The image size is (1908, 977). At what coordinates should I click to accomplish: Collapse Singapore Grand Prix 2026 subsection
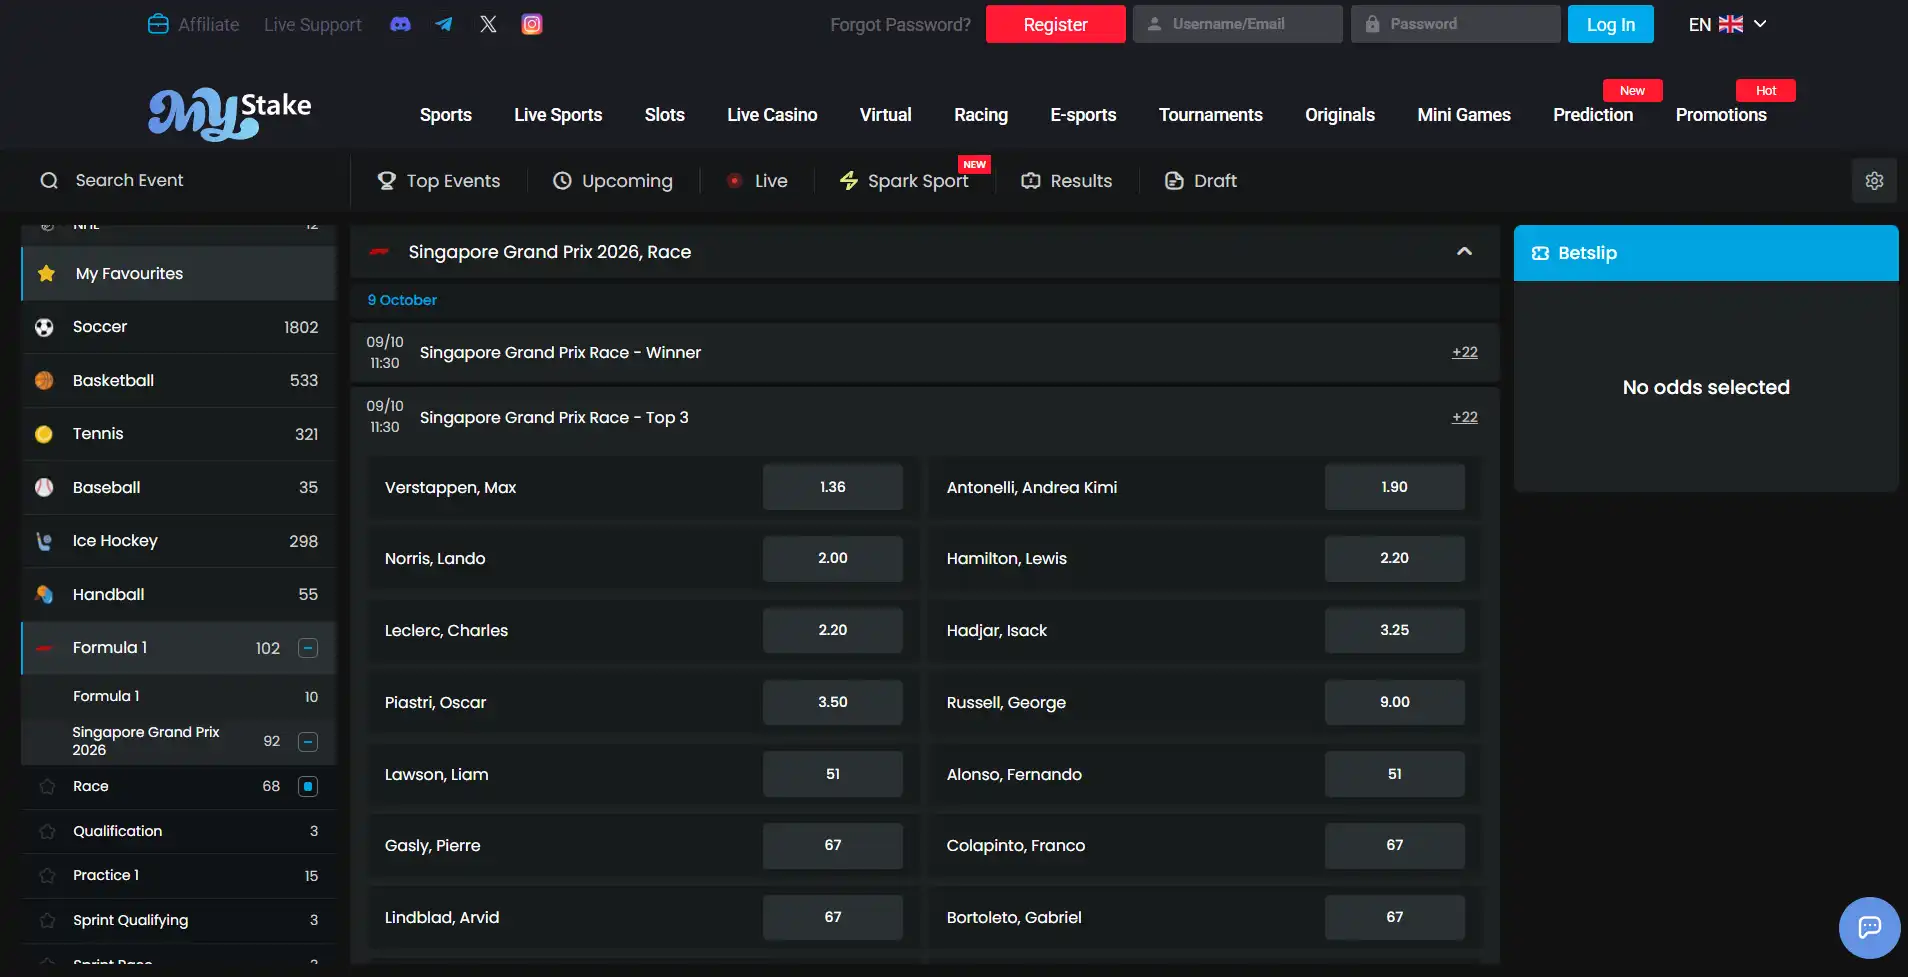308,741
